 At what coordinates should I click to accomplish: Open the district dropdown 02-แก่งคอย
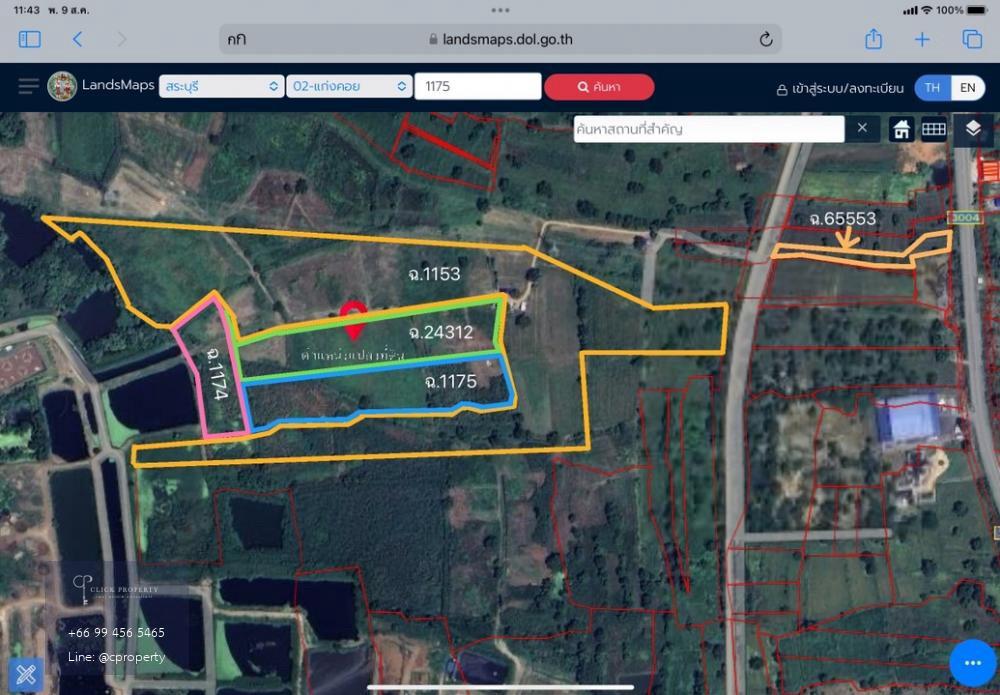click(349, 86)
